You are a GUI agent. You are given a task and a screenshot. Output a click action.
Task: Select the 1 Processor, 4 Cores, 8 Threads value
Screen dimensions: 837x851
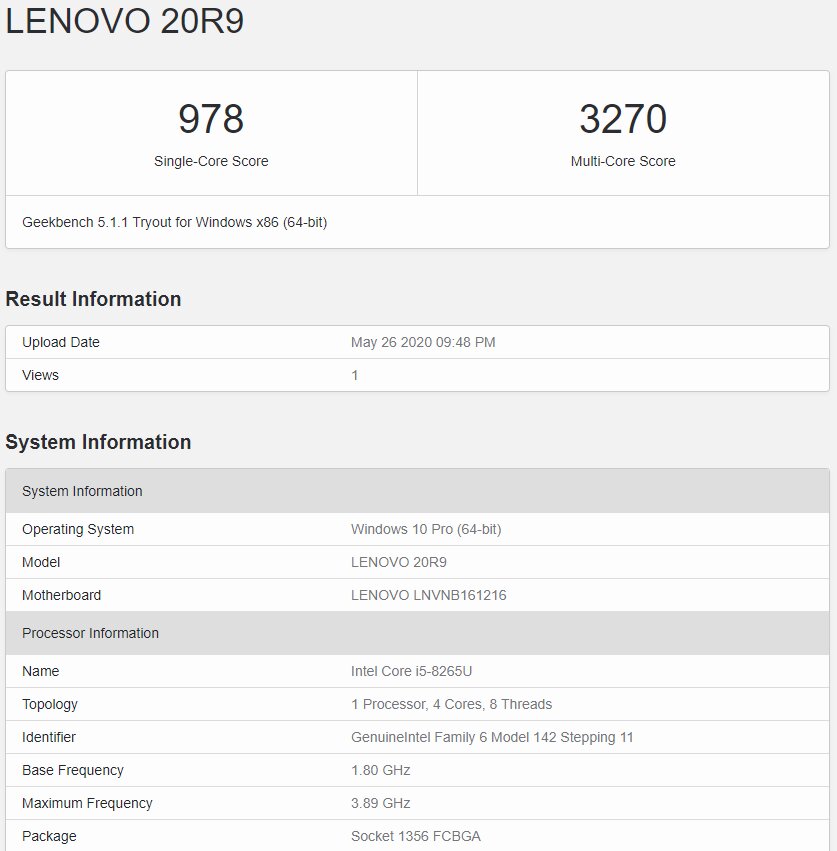tap(452, 704)
